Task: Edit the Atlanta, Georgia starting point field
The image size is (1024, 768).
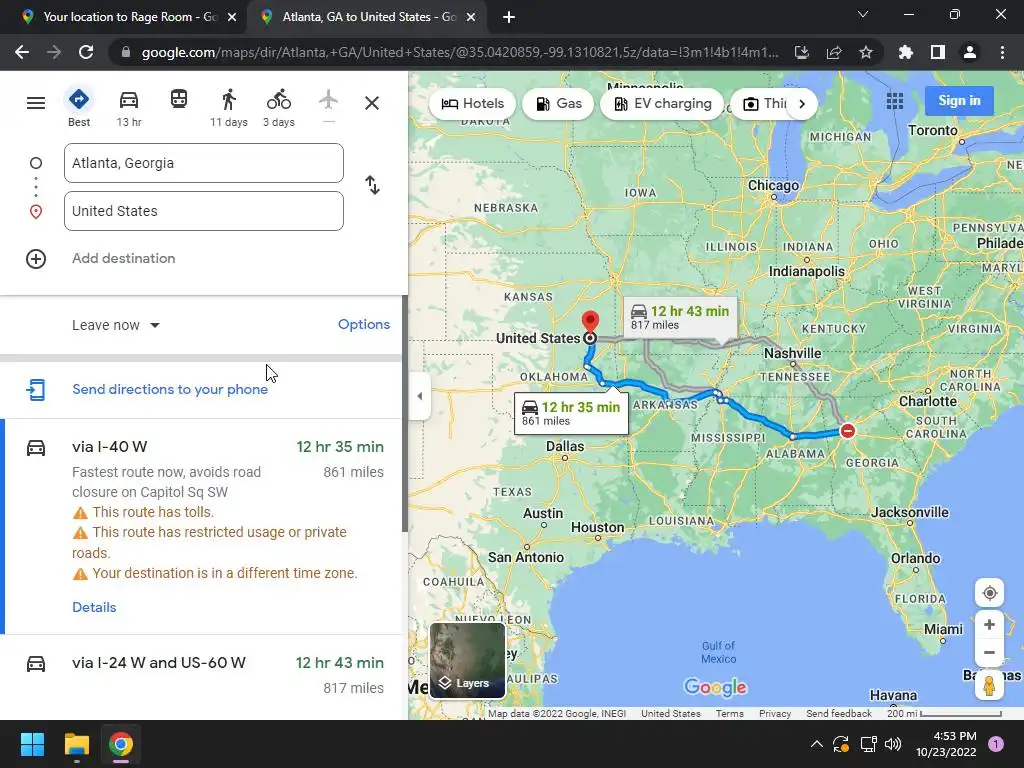Action: [204, 163]
